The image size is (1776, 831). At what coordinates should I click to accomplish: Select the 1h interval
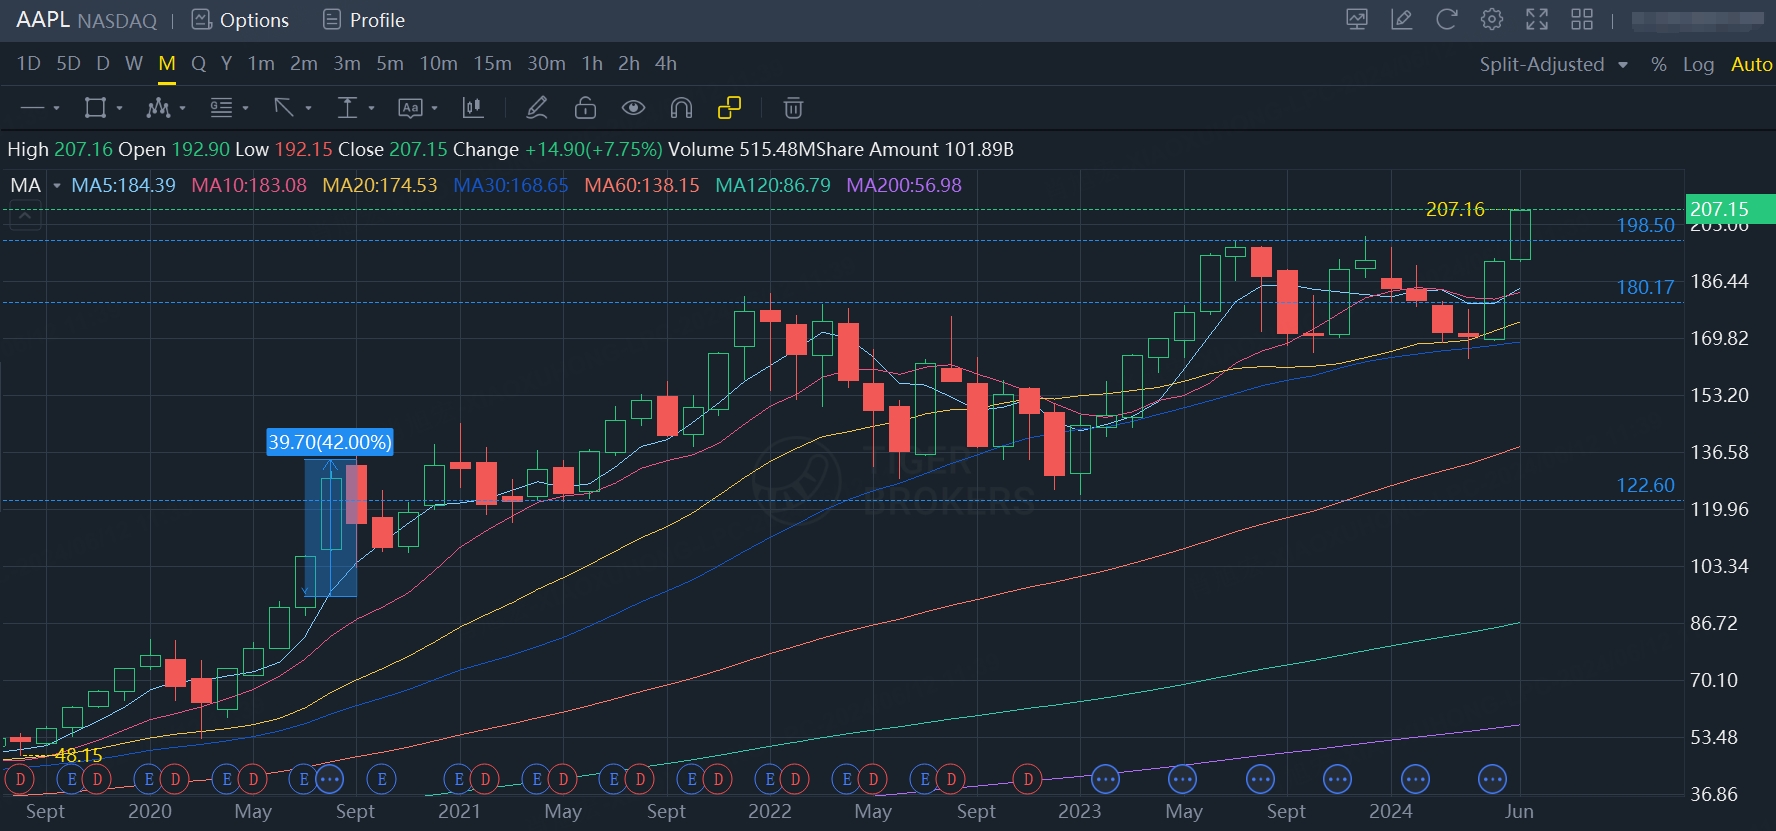click(592, 63)
